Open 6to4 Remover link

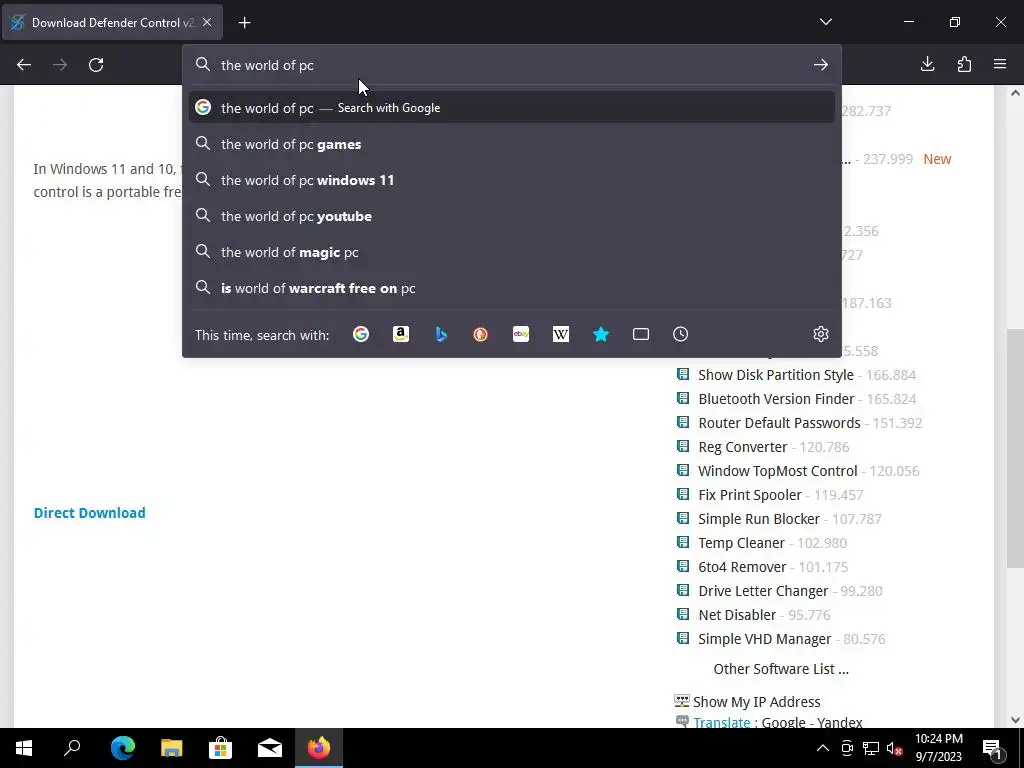tap(742, 567)
